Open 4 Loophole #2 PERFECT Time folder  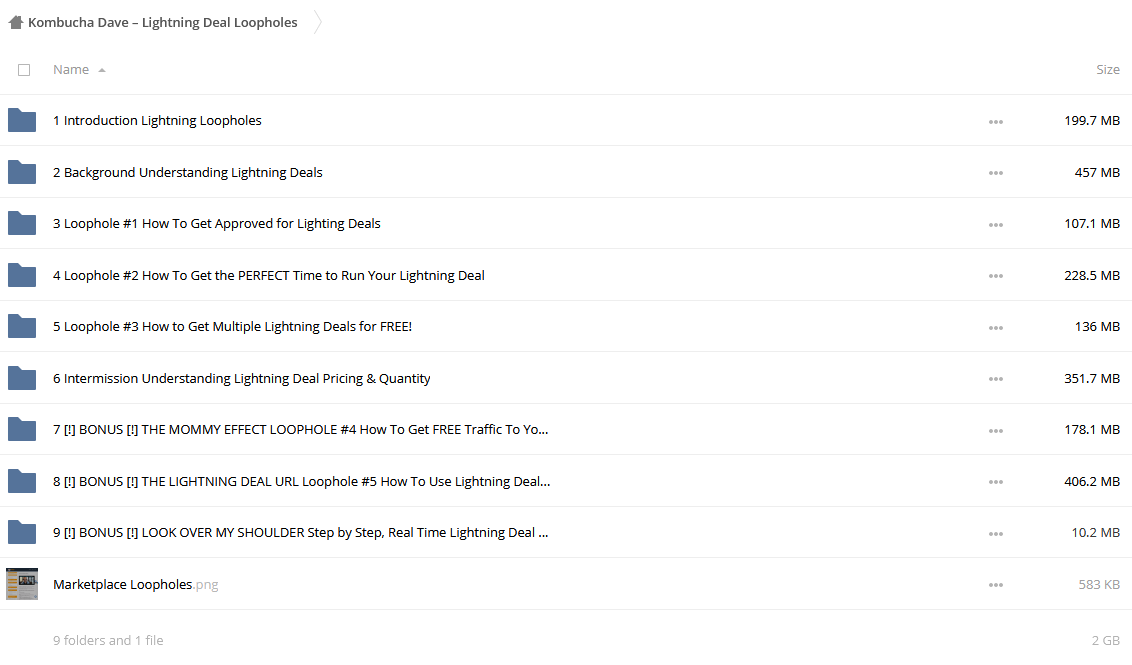[x=269, y=275]
